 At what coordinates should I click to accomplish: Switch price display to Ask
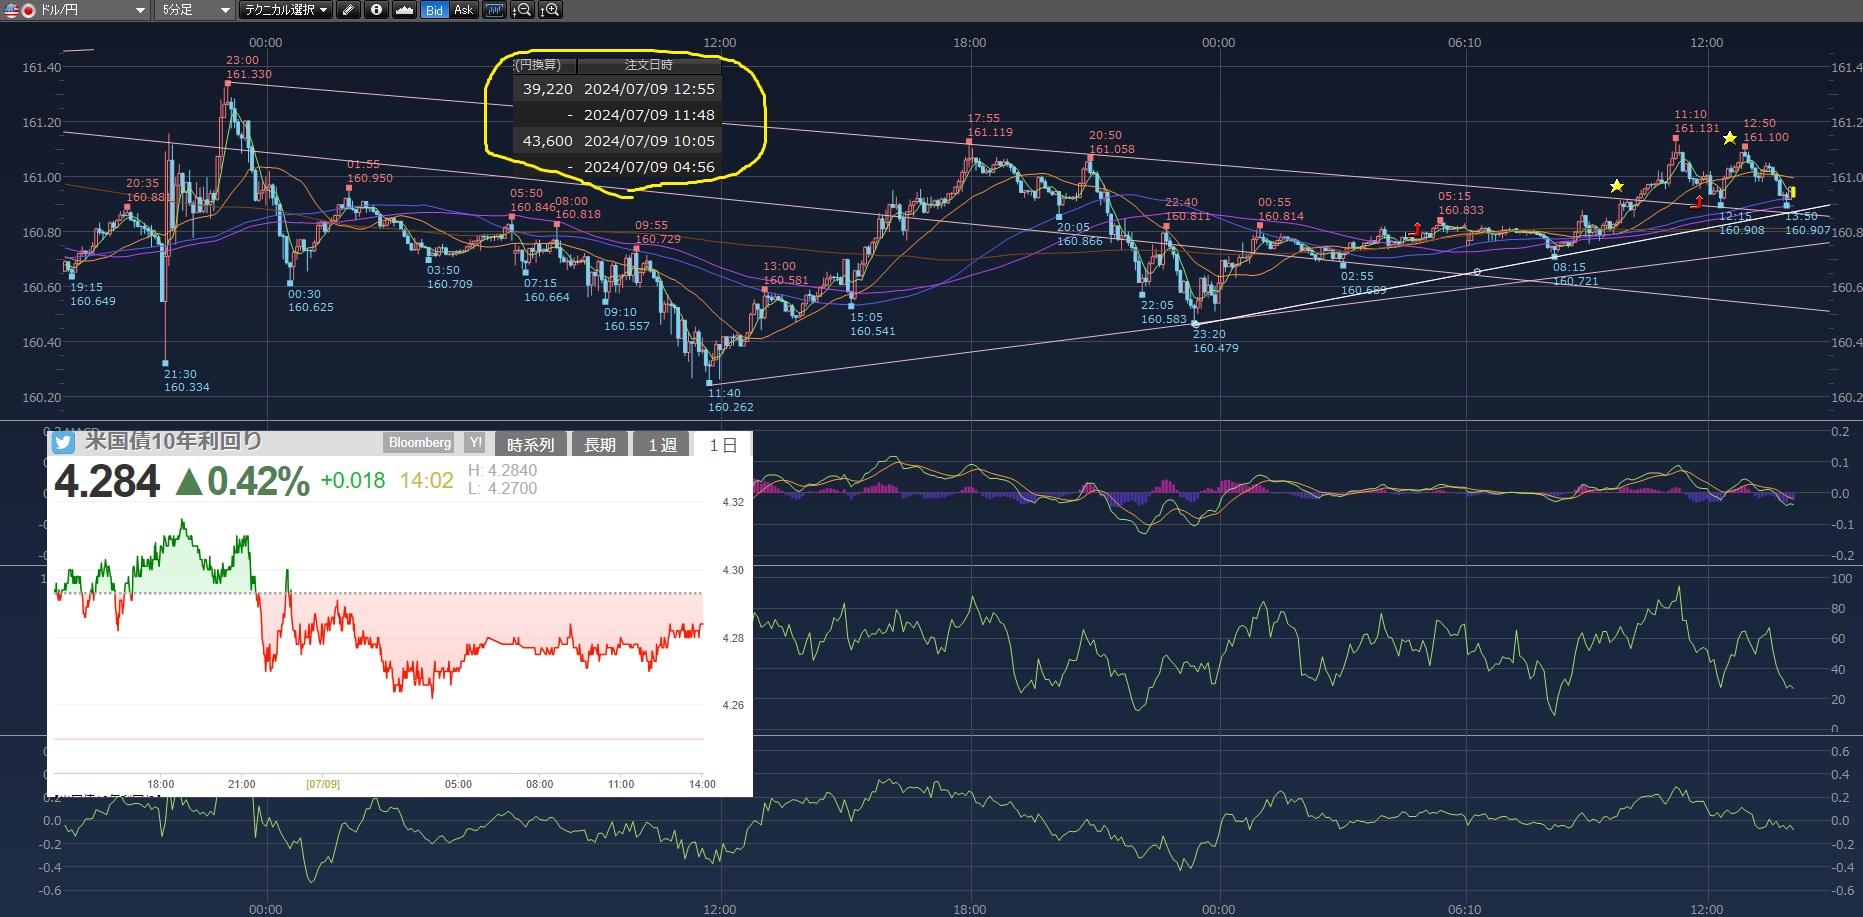click(x=463, y=10)
